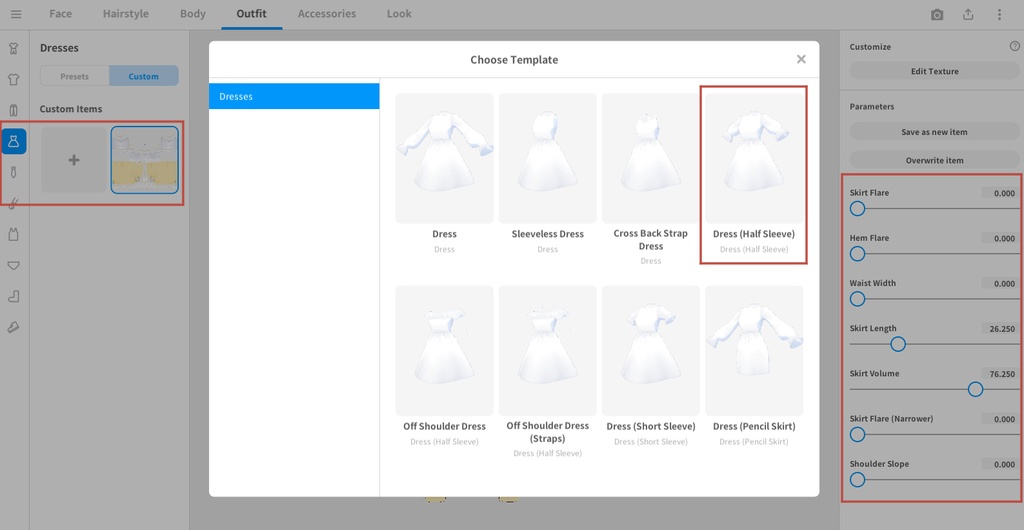
Task: Select the sleeveless top sidebar icon
Action: 14,234
